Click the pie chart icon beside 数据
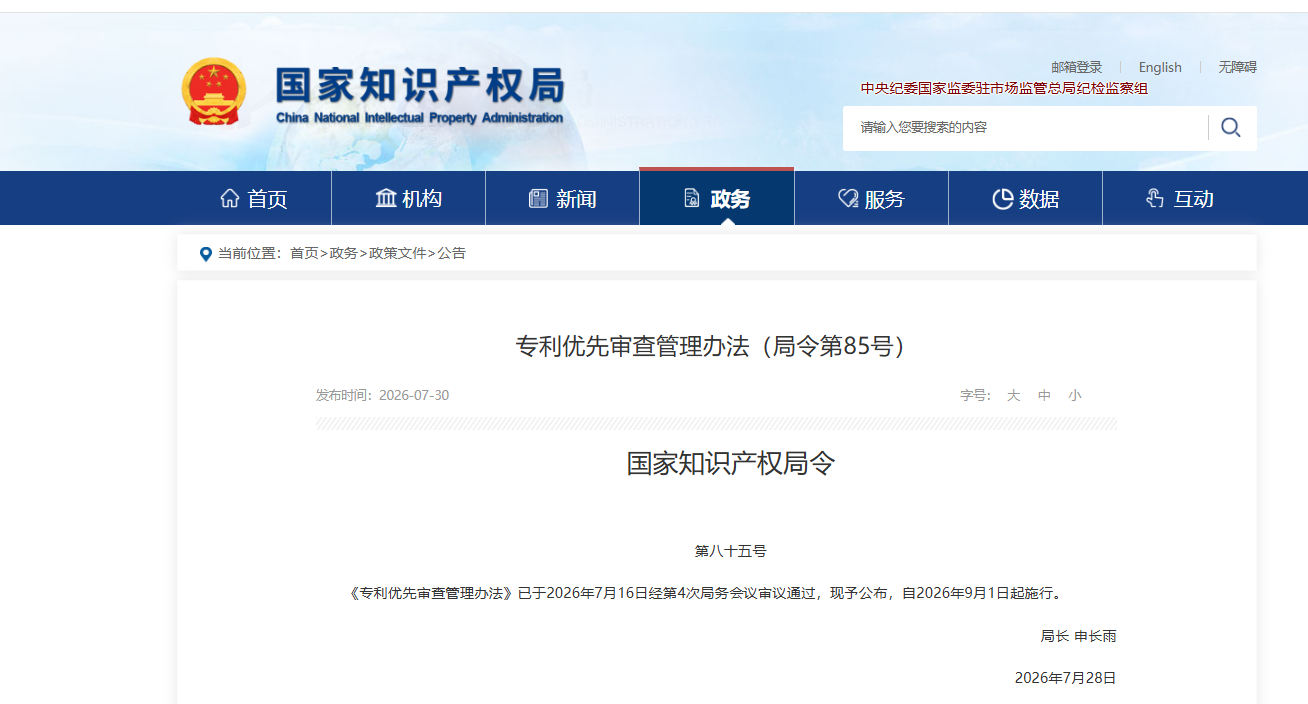1308x704 pixels. pyautogui.click(x=1002, y=198)
